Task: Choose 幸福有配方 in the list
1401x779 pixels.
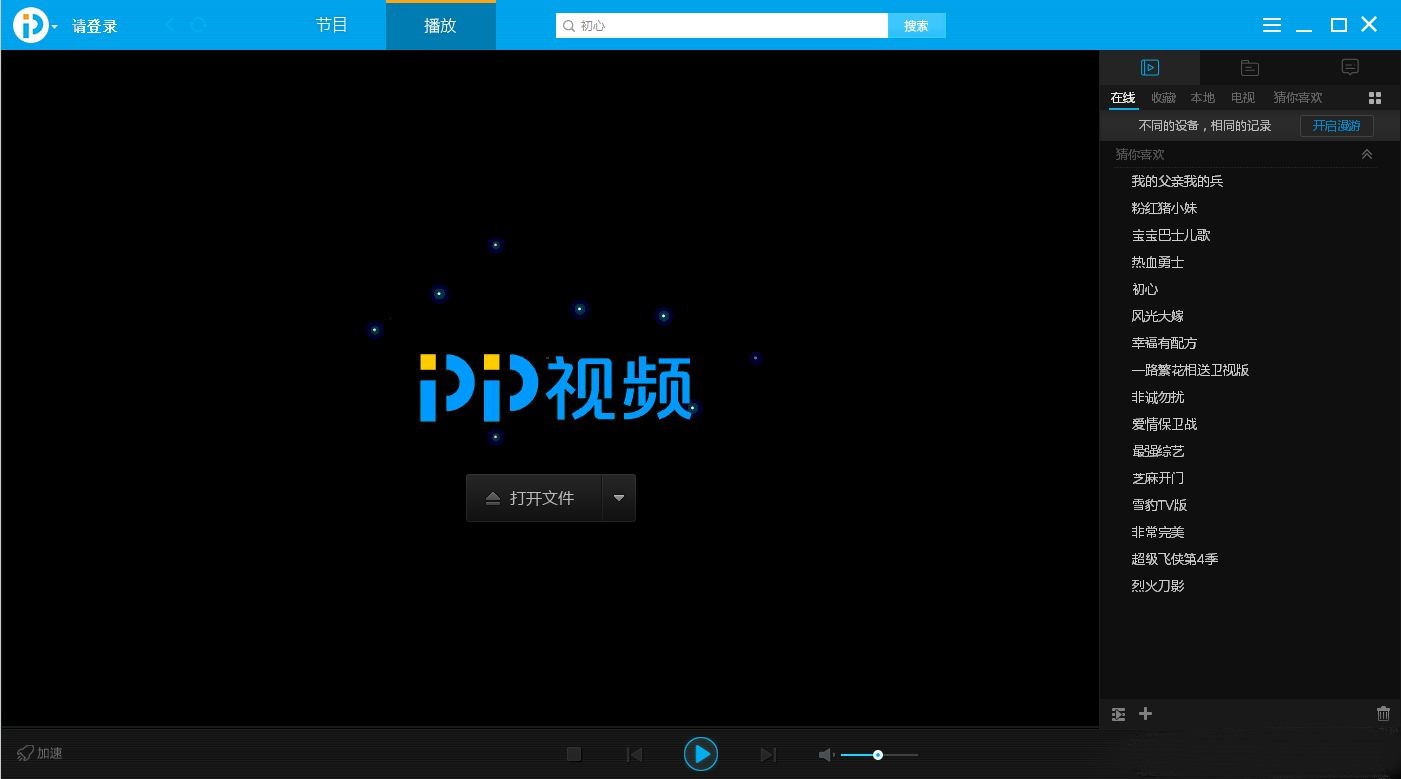Action: tap(1164, 343)
